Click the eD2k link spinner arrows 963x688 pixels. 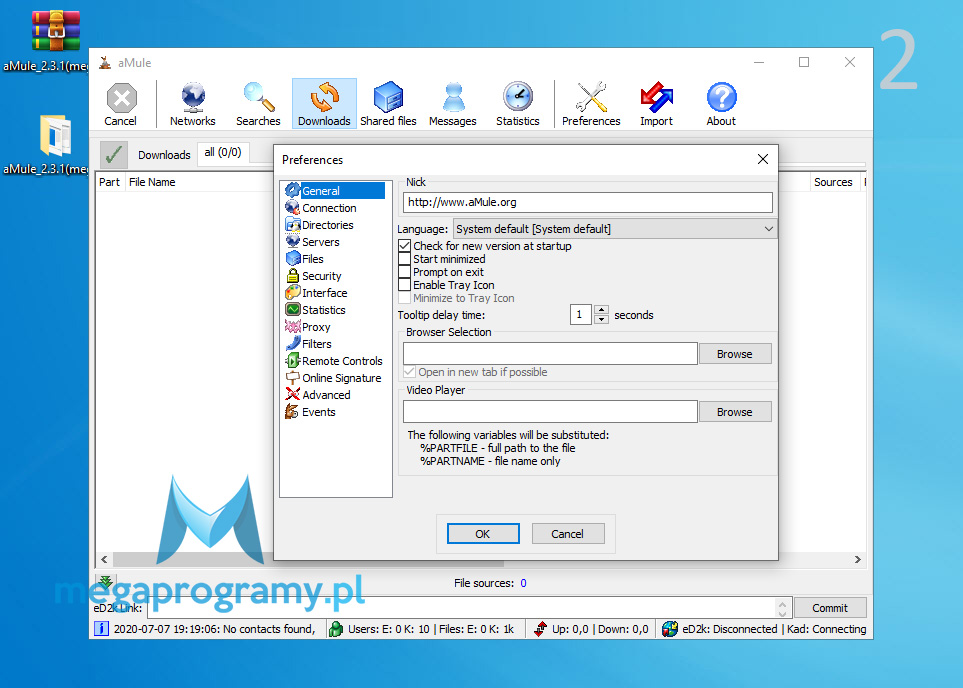tap(782, 608)
